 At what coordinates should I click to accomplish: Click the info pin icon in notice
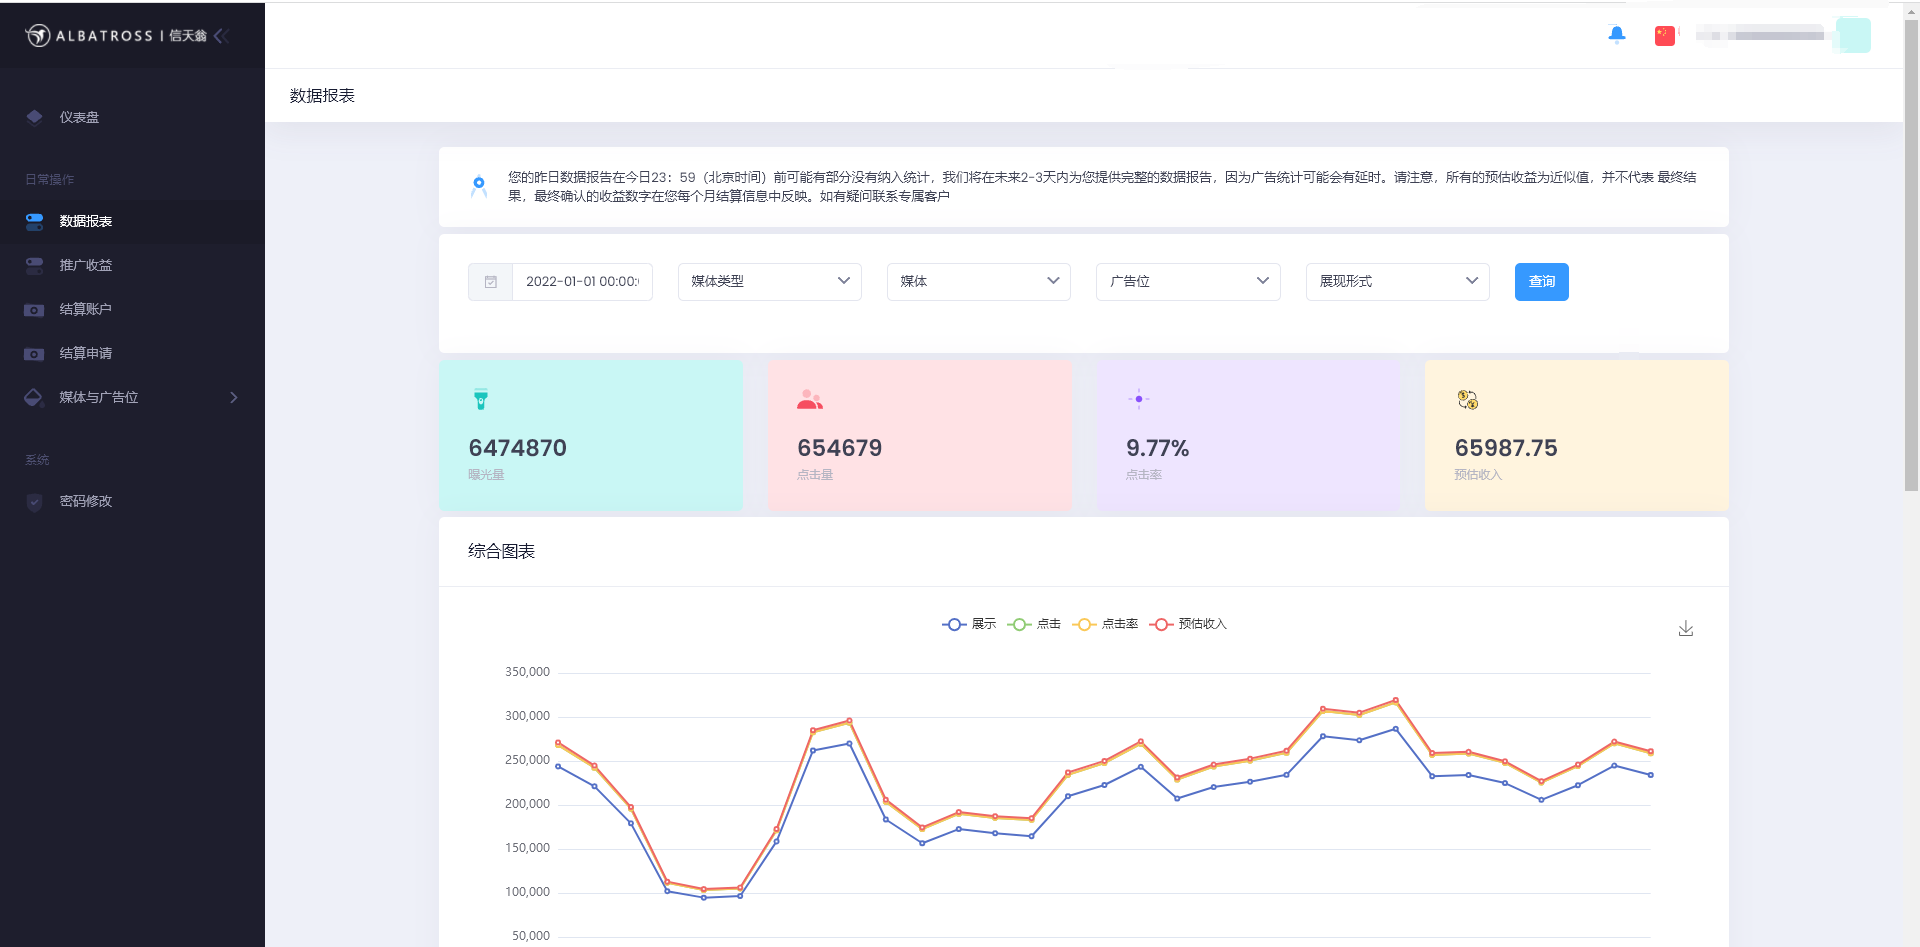click(479, 186)
